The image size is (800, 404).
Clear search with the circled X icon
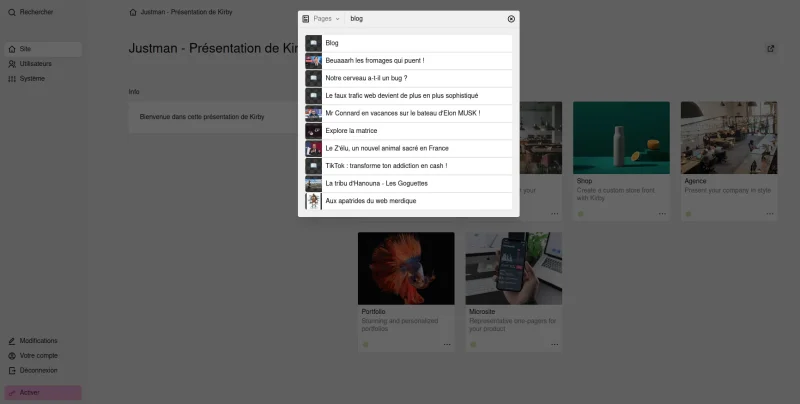511,19
